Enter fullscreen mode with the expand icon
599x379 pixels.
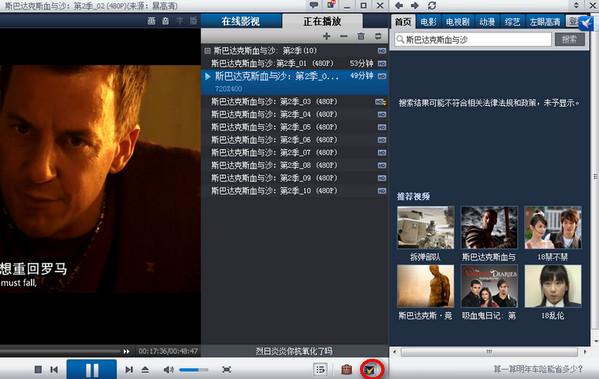click(227, 369)
